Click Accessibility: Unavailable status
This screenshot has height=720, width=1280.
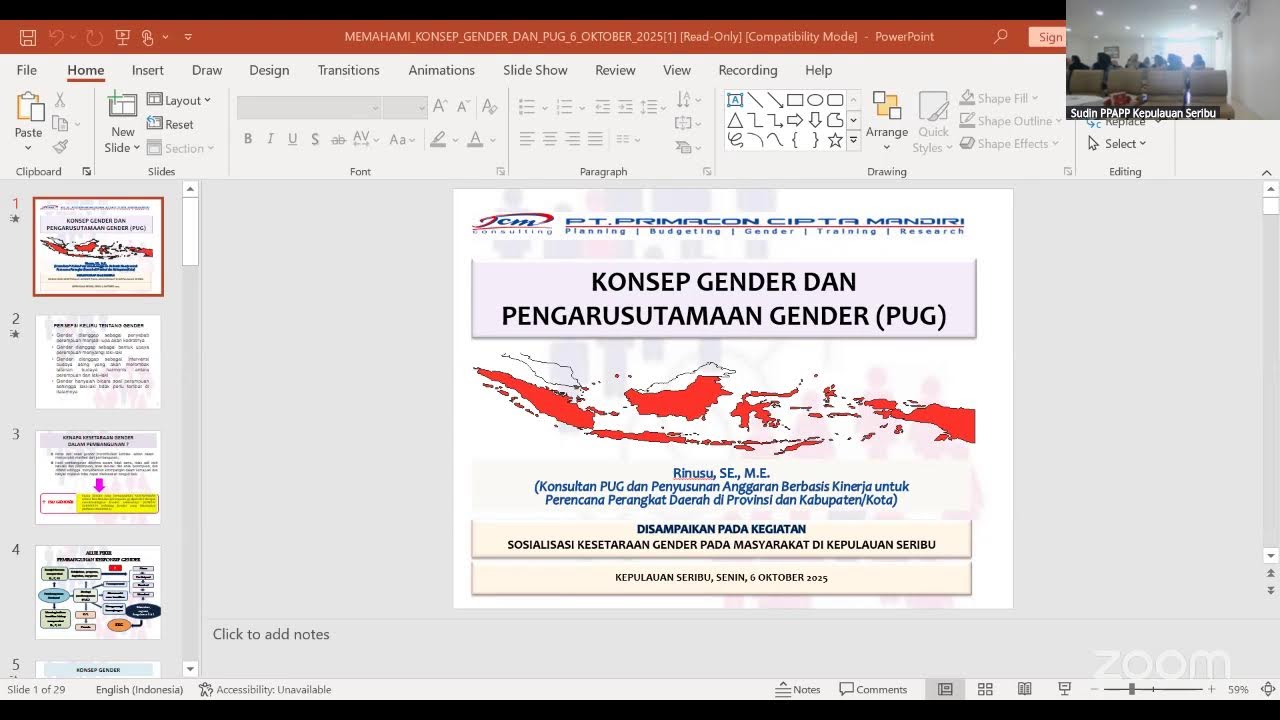click(x=265, y=689)
